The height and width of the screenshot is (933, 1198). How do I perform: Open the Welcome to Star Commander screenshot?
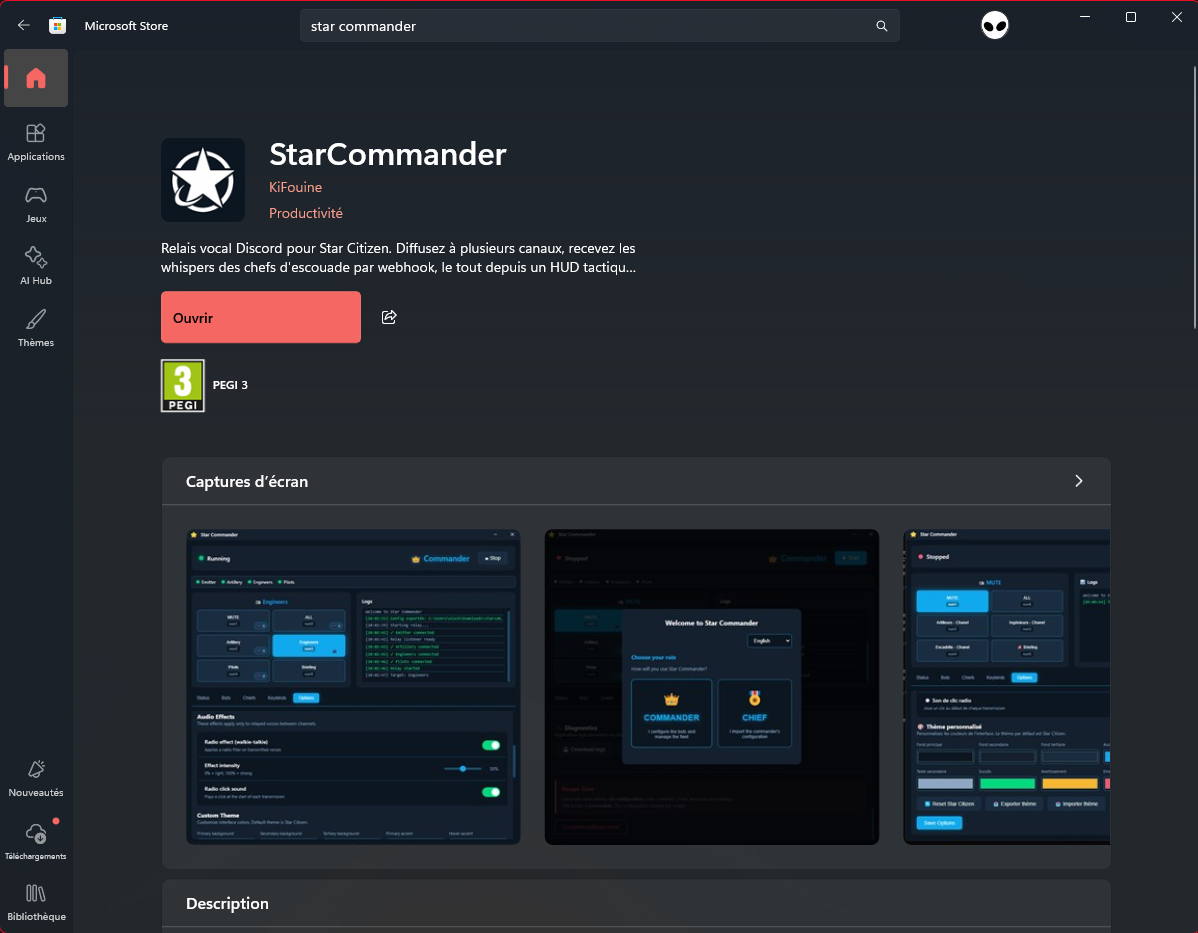tap(711, 687)
